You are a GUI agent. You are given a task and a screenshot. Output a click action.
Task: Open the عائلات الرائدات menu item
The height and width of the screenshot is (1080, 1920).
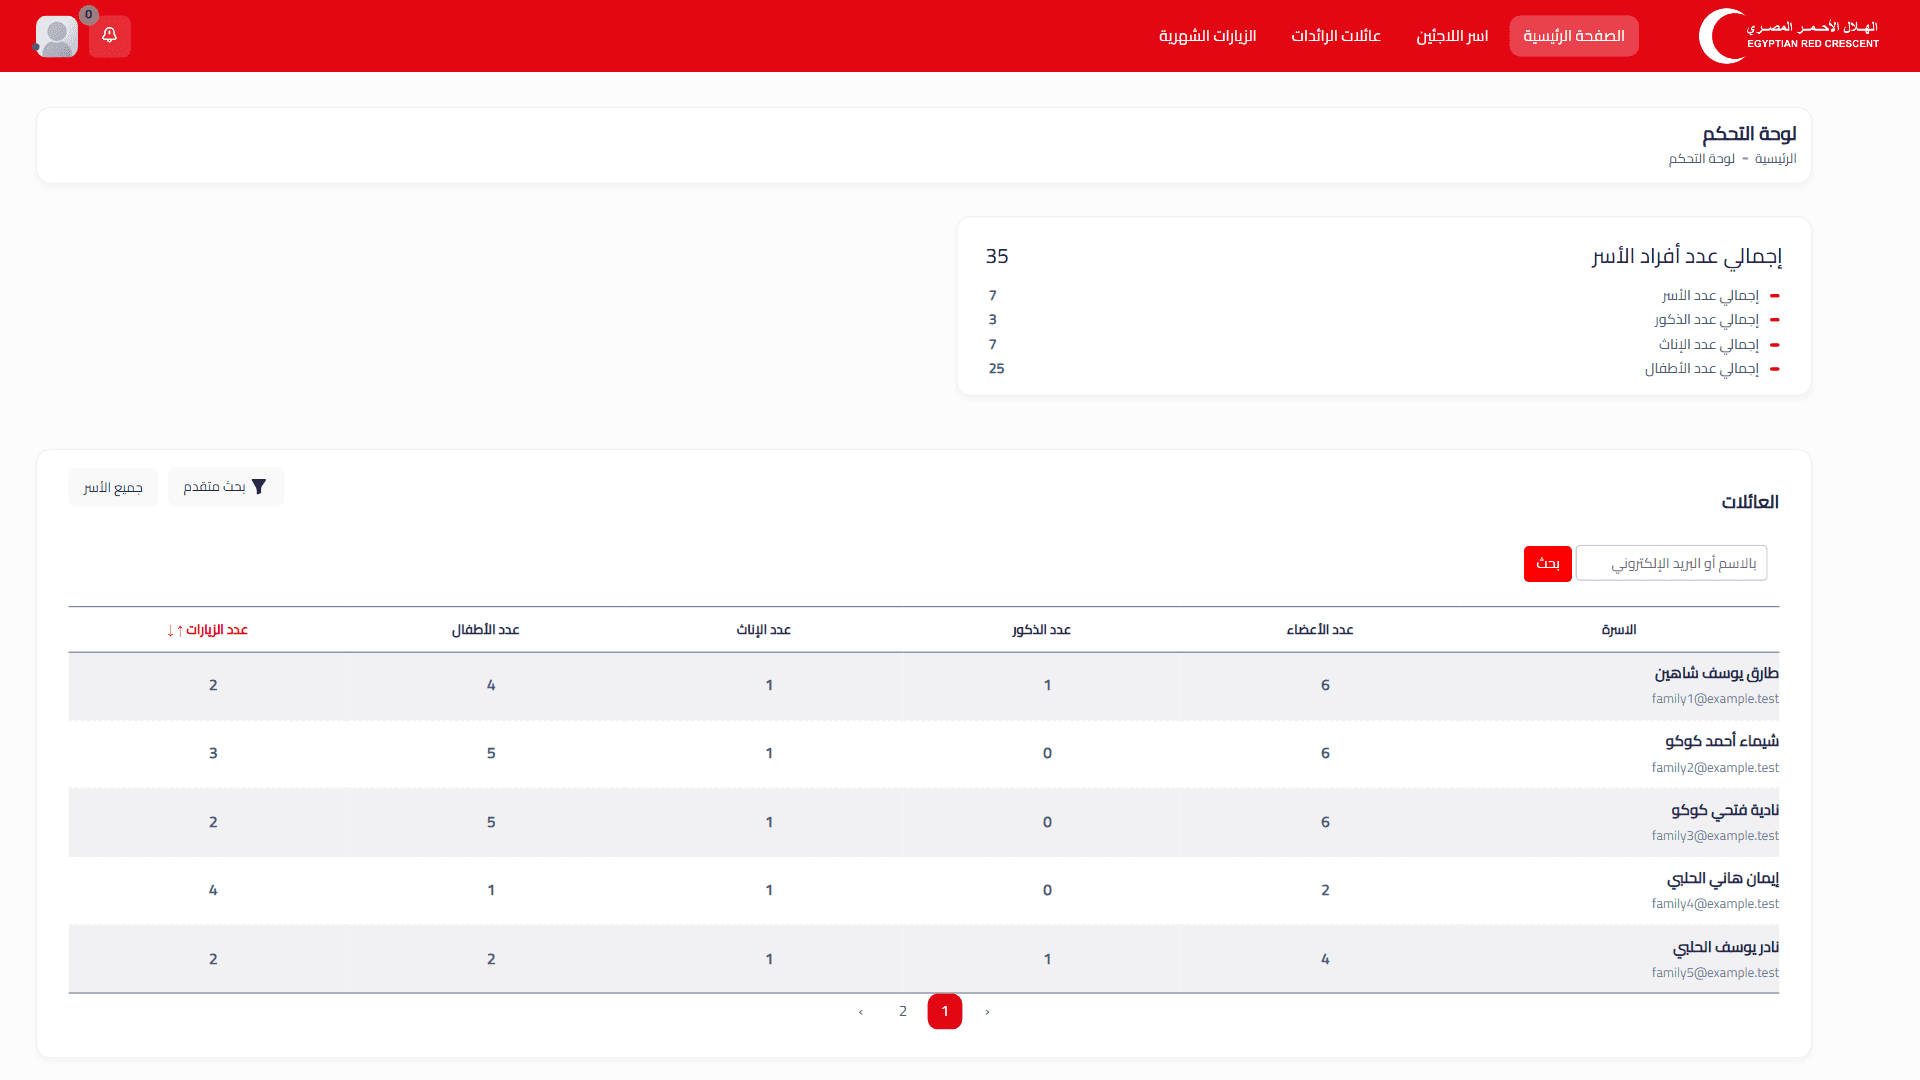[x=1336, y=36]
